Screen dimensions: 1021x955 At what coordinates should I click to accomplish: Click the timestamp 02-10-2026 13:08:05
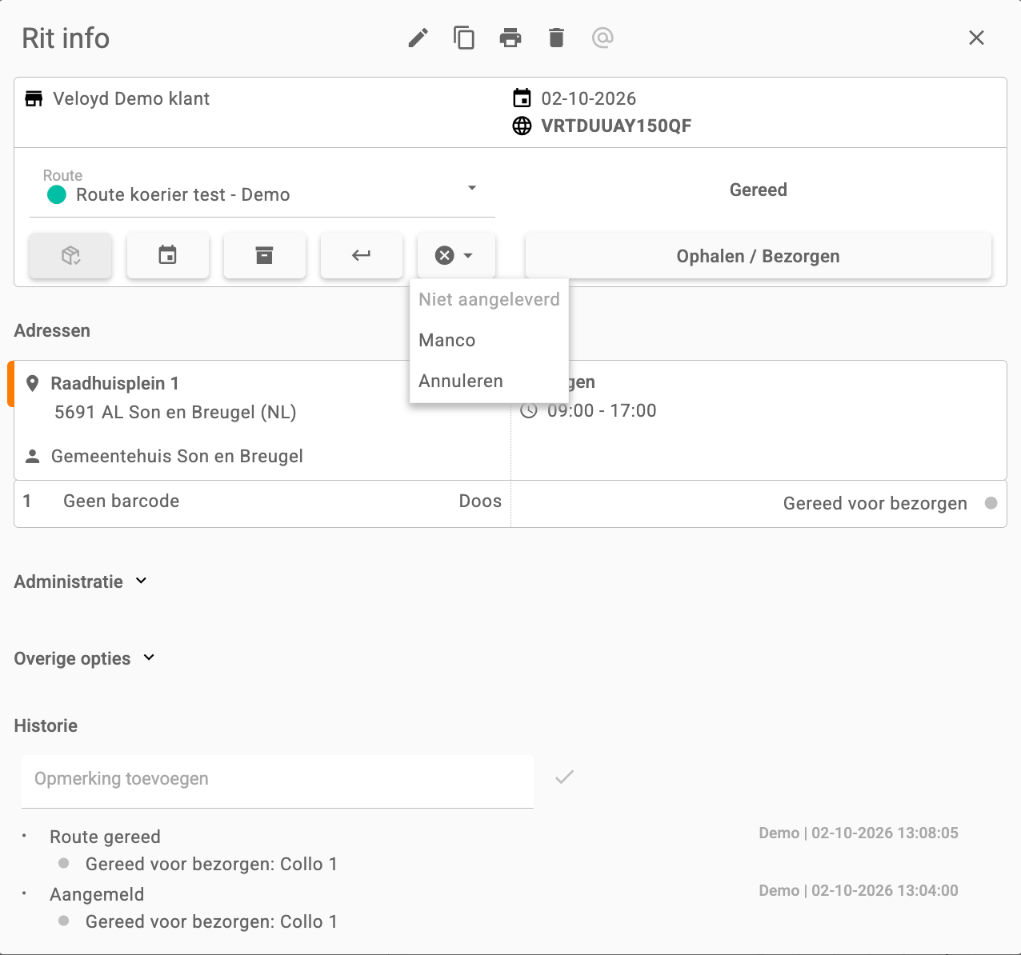coord(884,833)
